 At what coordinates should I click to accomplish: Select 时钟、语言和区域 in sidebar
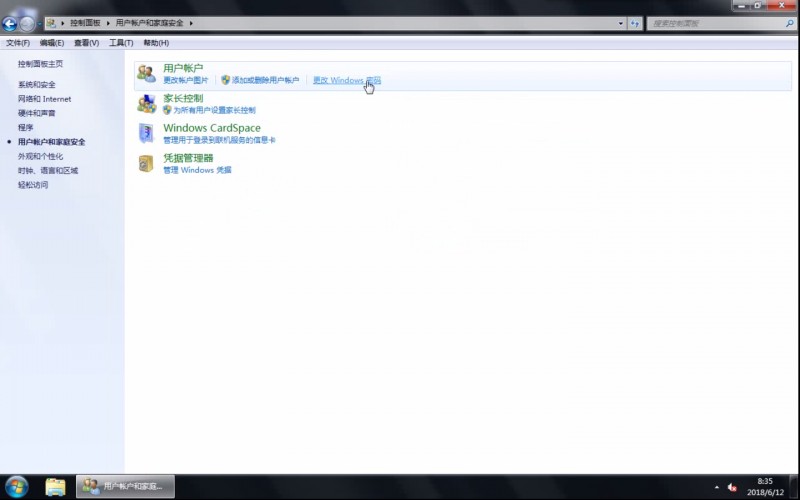pos(48,170)
